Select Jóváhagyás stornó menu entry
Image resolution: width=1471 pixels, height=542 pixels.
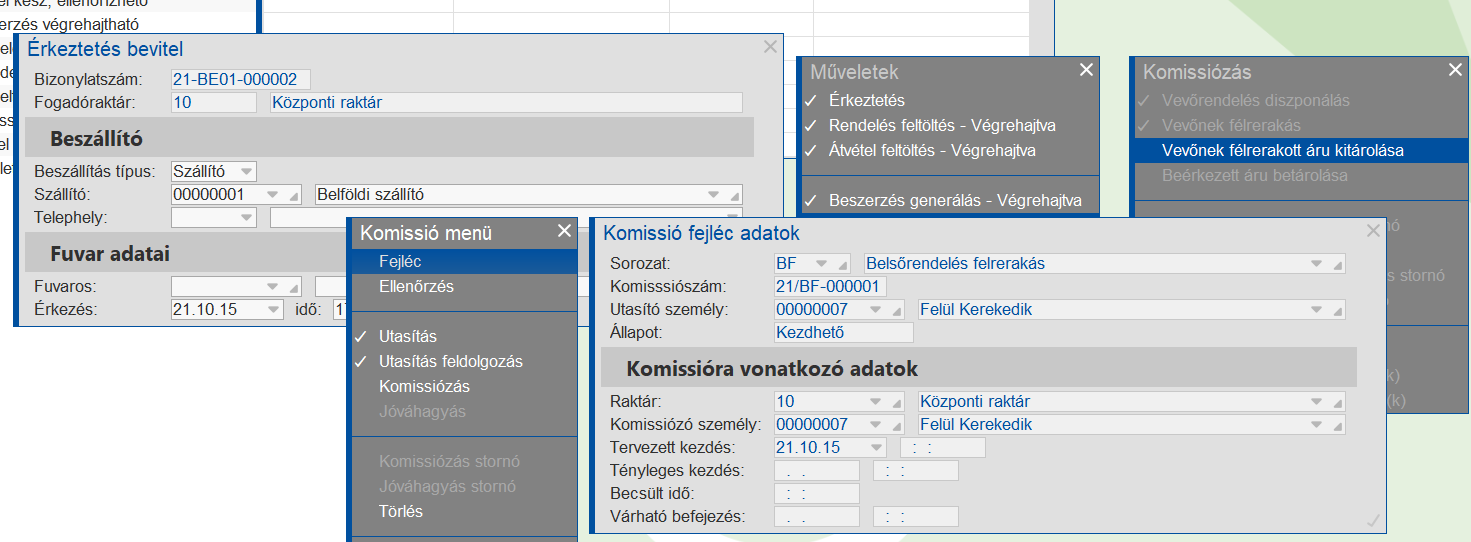(465, 486)
